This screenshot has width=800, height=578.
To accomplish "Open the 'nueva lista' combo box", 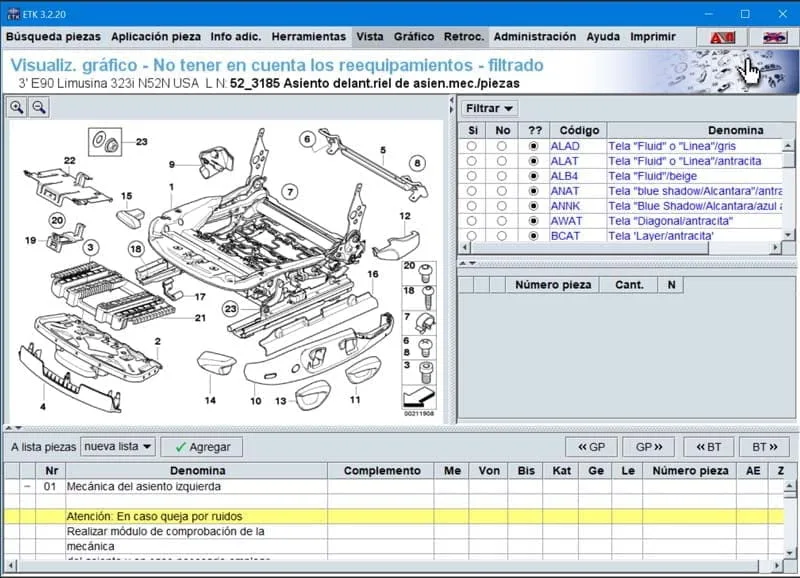I will point(118,447).
